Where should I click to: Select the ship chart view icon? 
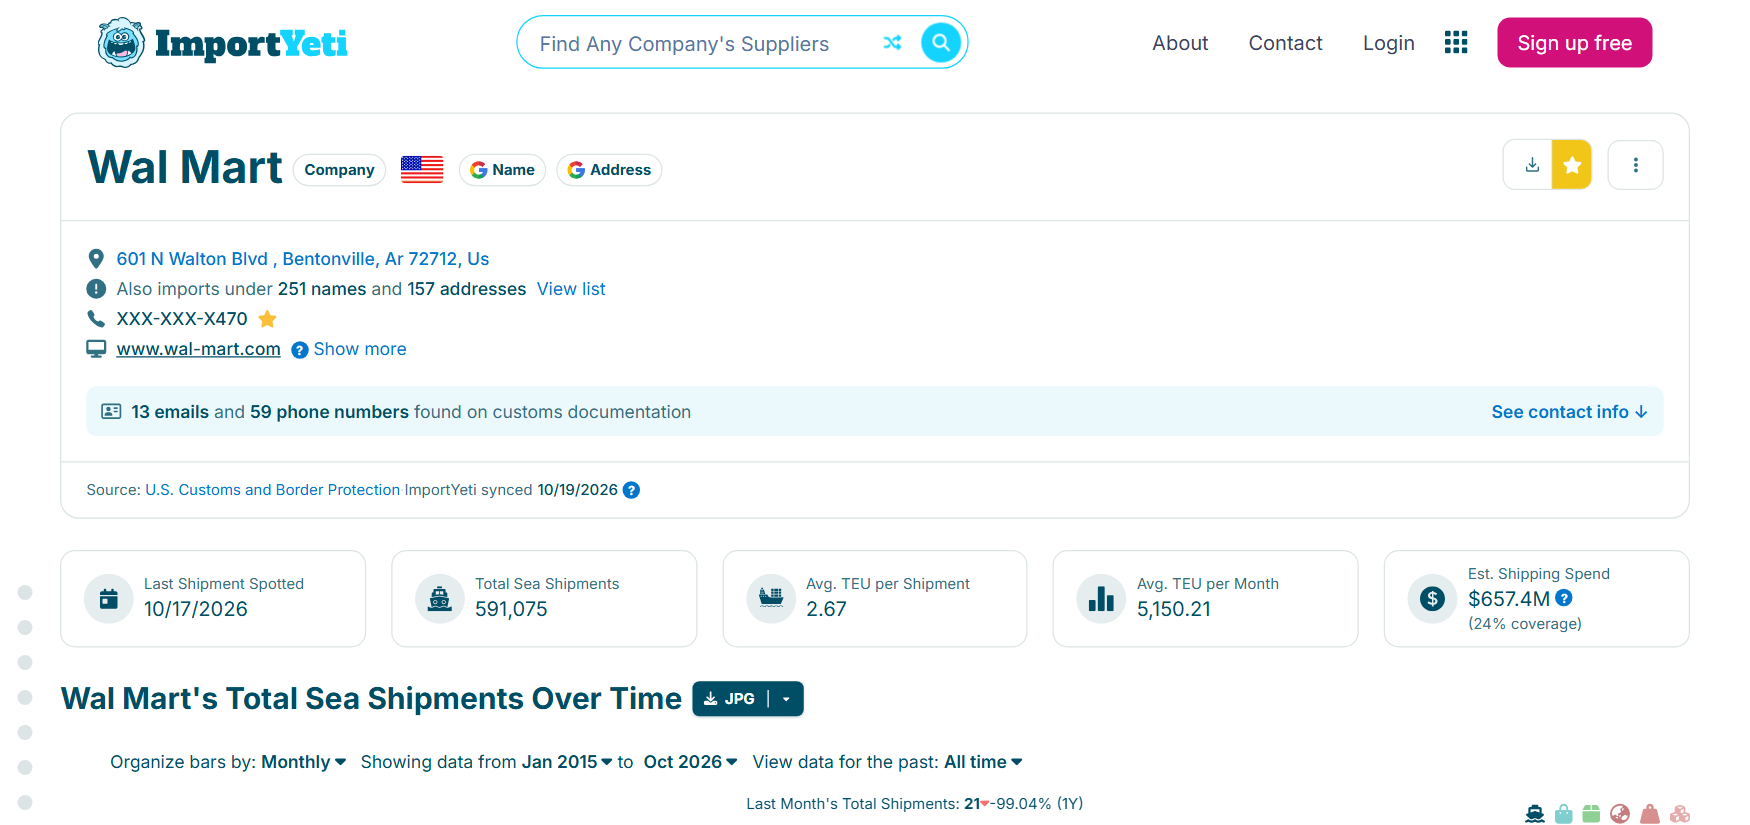coord(1535,814)
